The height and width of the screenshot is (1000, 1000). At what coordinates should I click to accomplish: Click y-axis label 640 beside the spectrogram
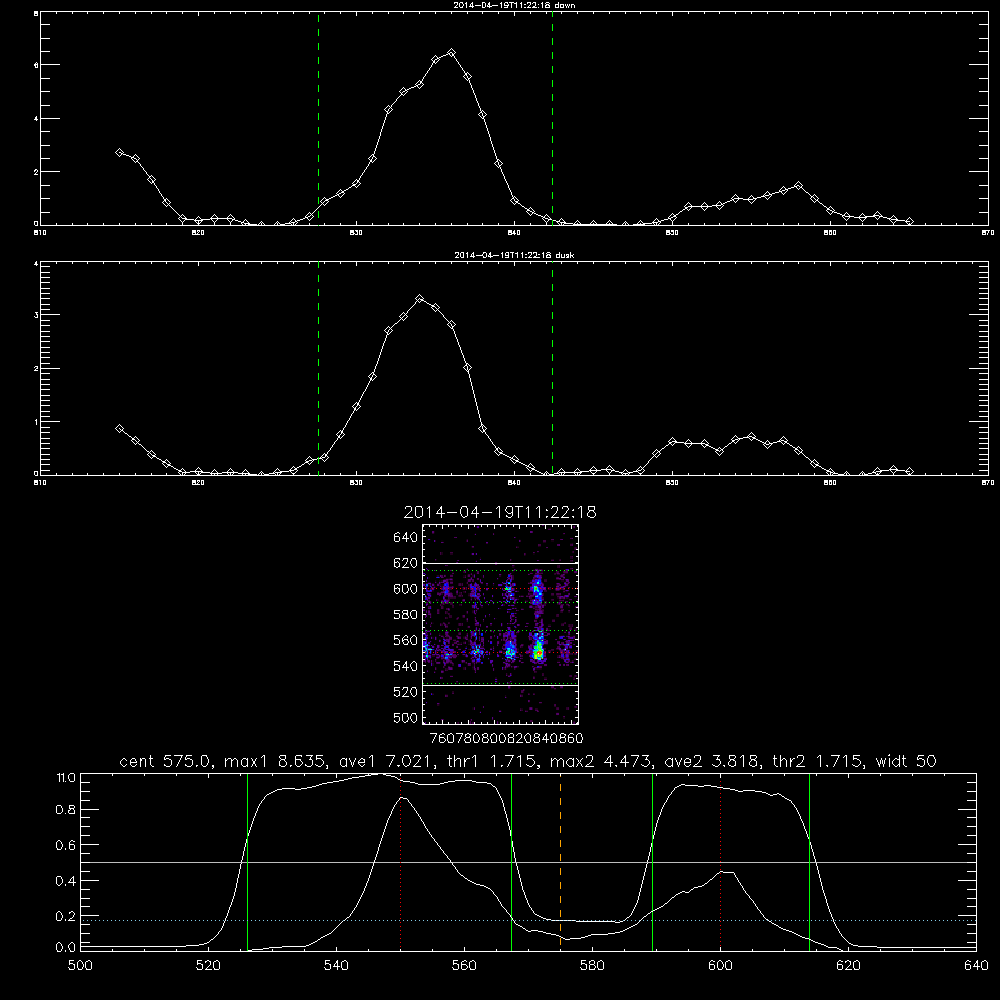point(406,538)
